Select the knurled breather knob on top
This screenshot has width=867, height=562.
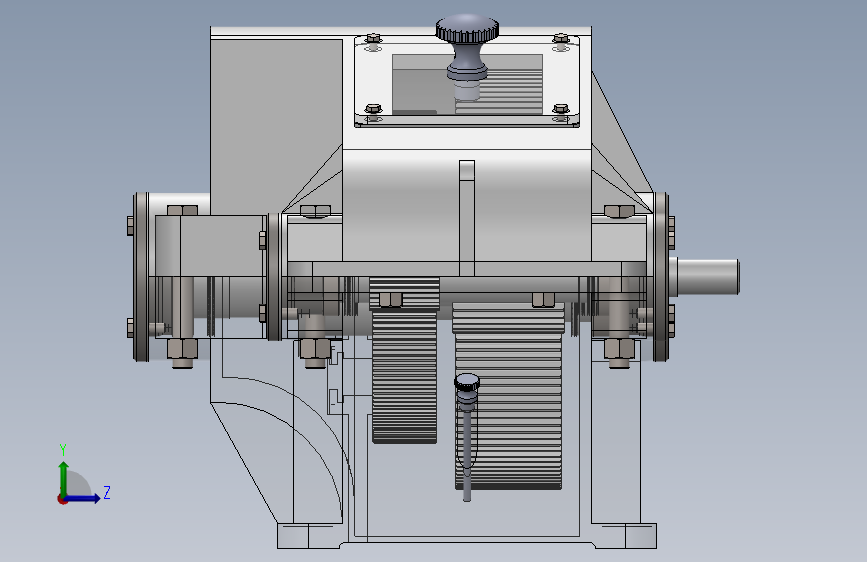pos(467,29)
